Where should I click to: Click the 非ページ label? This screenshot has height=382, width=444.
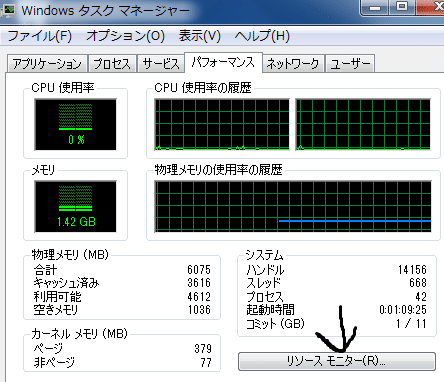(54, 362)
